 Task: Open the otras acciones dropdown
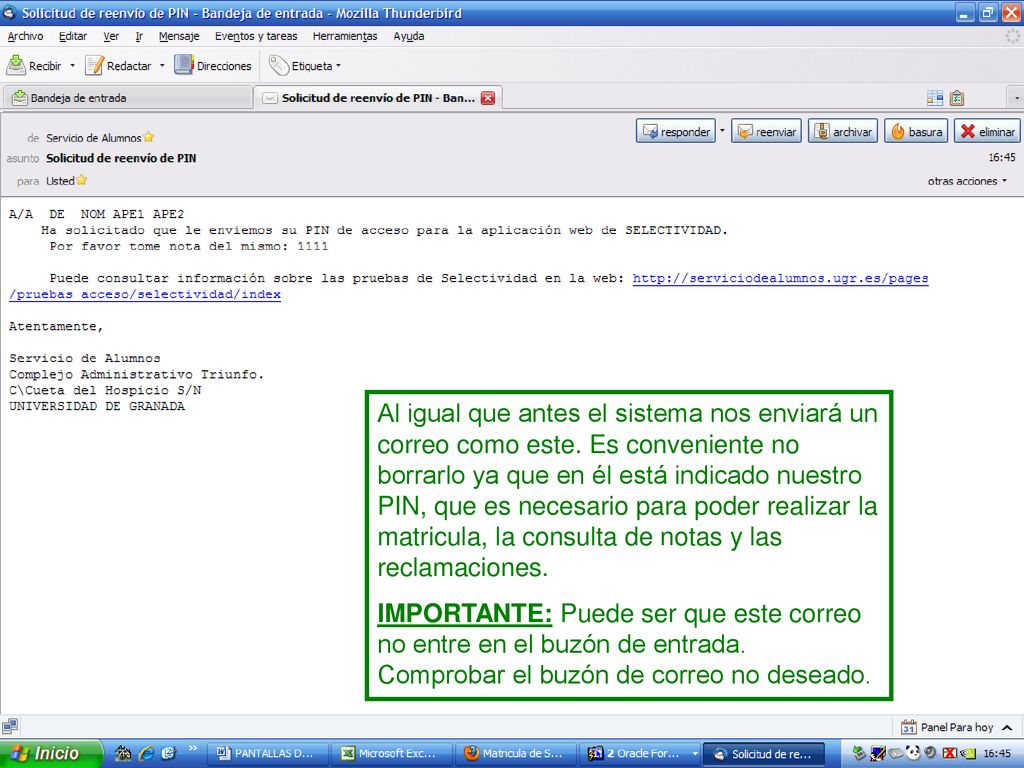(x=967, y=181)
